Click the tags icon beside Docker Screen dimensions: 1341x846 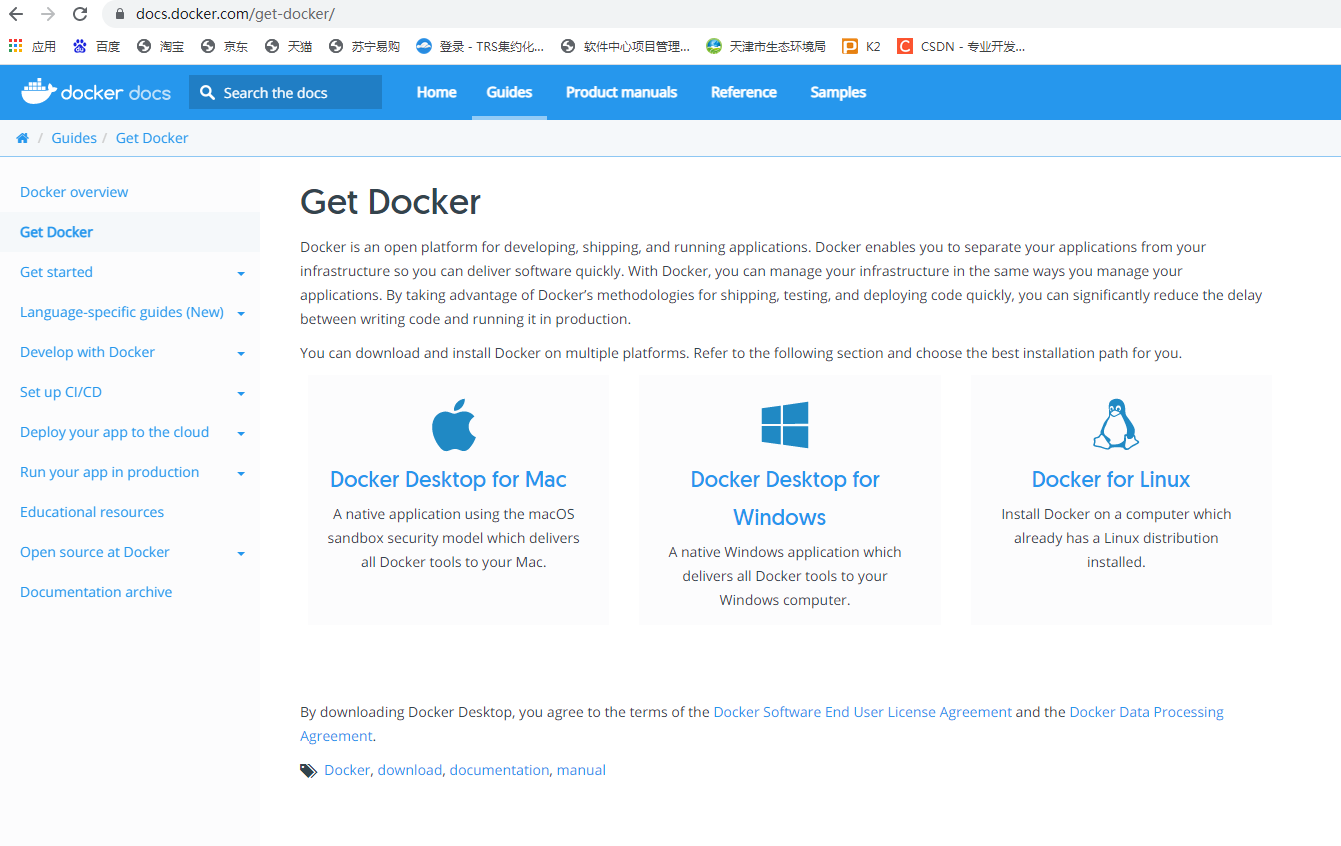[309, 771]
